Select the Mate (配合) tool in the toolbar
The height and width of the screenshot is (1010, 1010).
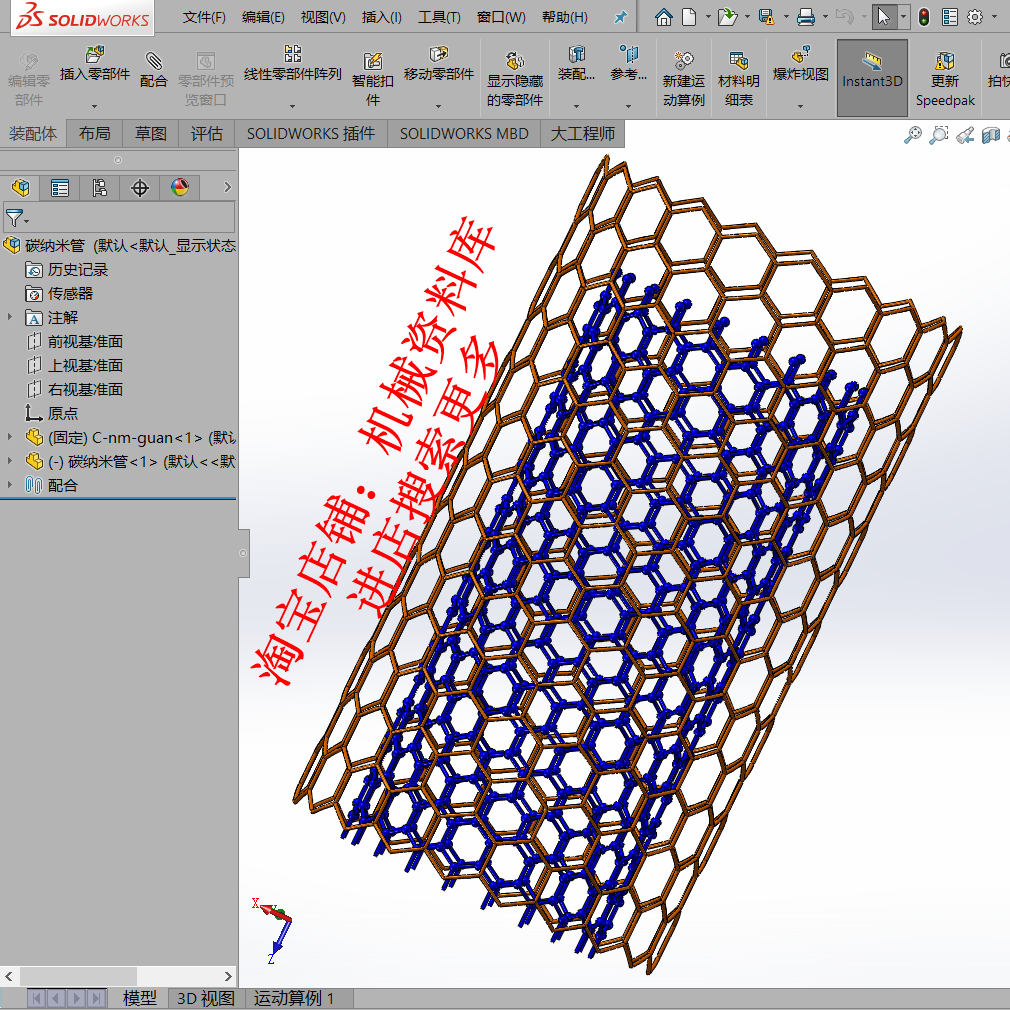click(x=154, y=70)
